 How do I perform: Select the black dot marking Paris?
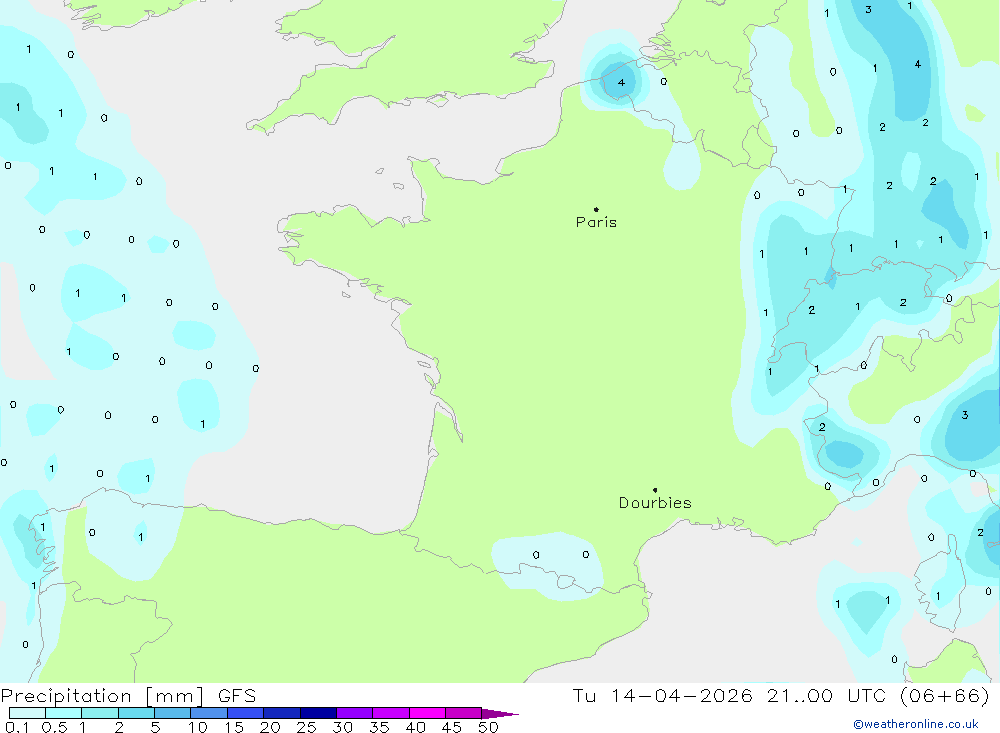[x=596, y=209]
